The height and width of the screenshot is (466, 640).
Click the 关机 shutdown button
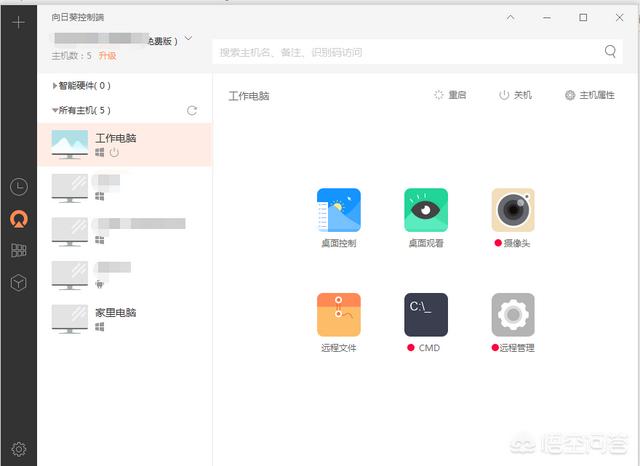[x=515, y=95]
